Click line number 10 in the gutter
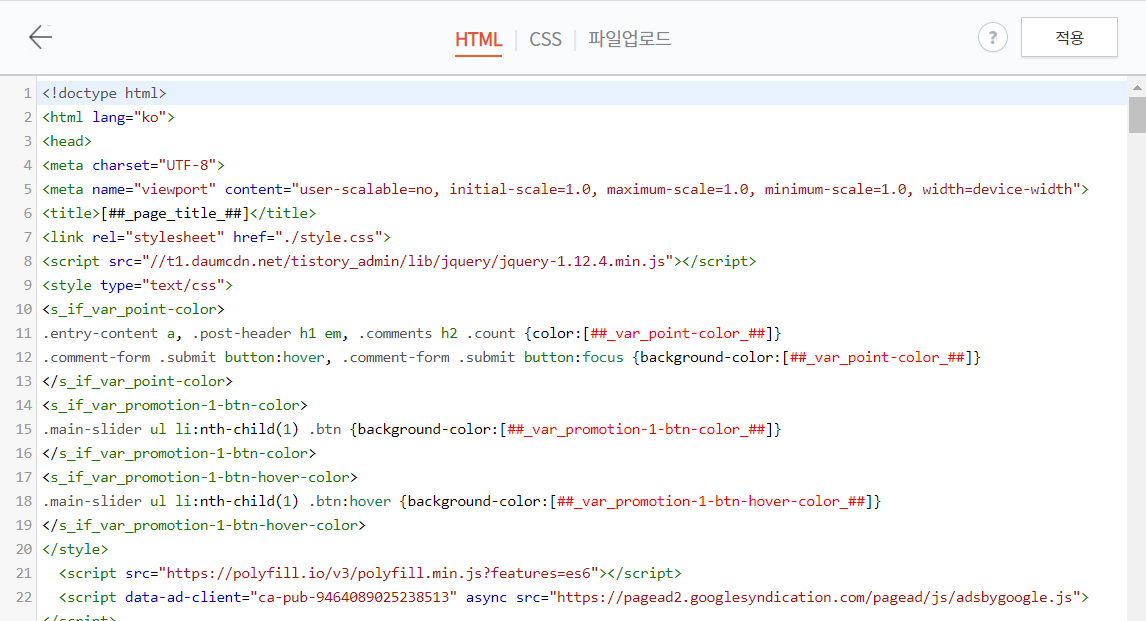This screenshot has height=621, width=1146. (x=24, y=309)
